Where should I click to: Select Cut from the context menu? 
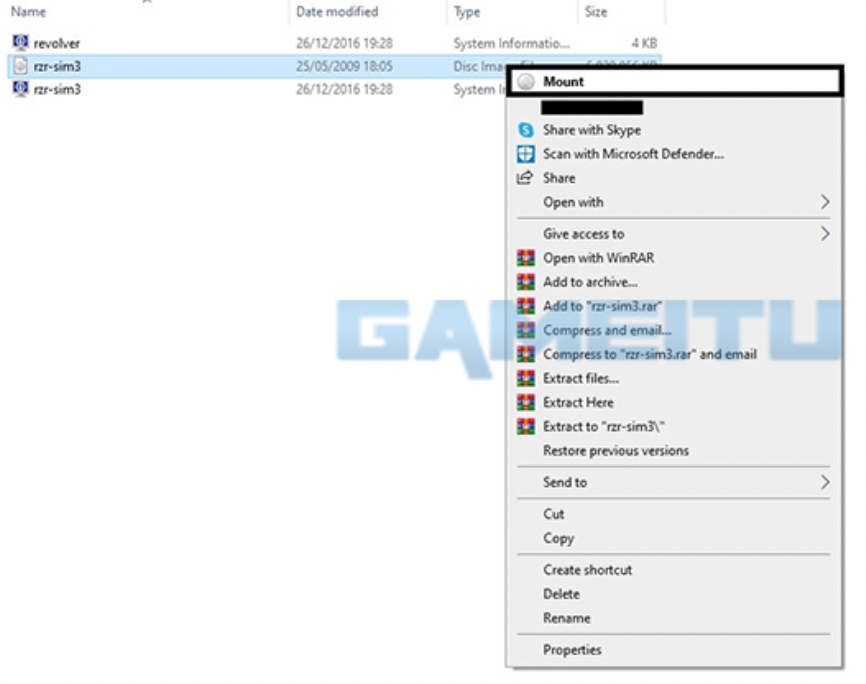pos(553,514)
